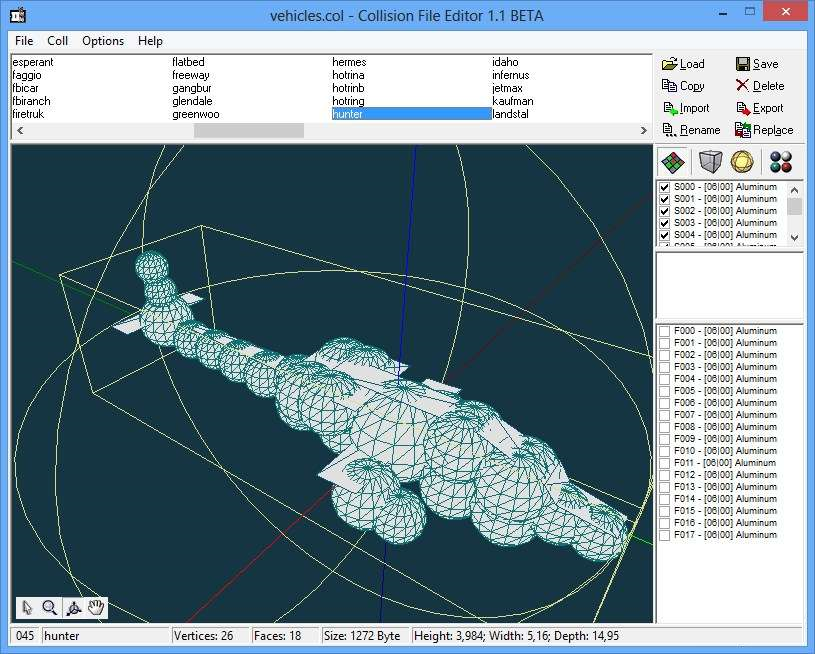This screenshot has height=654, width=815.
Task: Check face F010 Aluminum
Action: [664, 451]
